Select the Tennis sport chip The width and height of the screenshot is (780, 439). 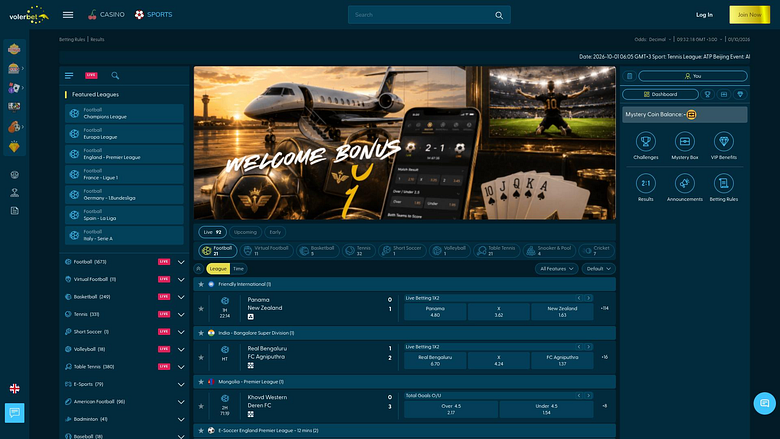pos(359,251)
